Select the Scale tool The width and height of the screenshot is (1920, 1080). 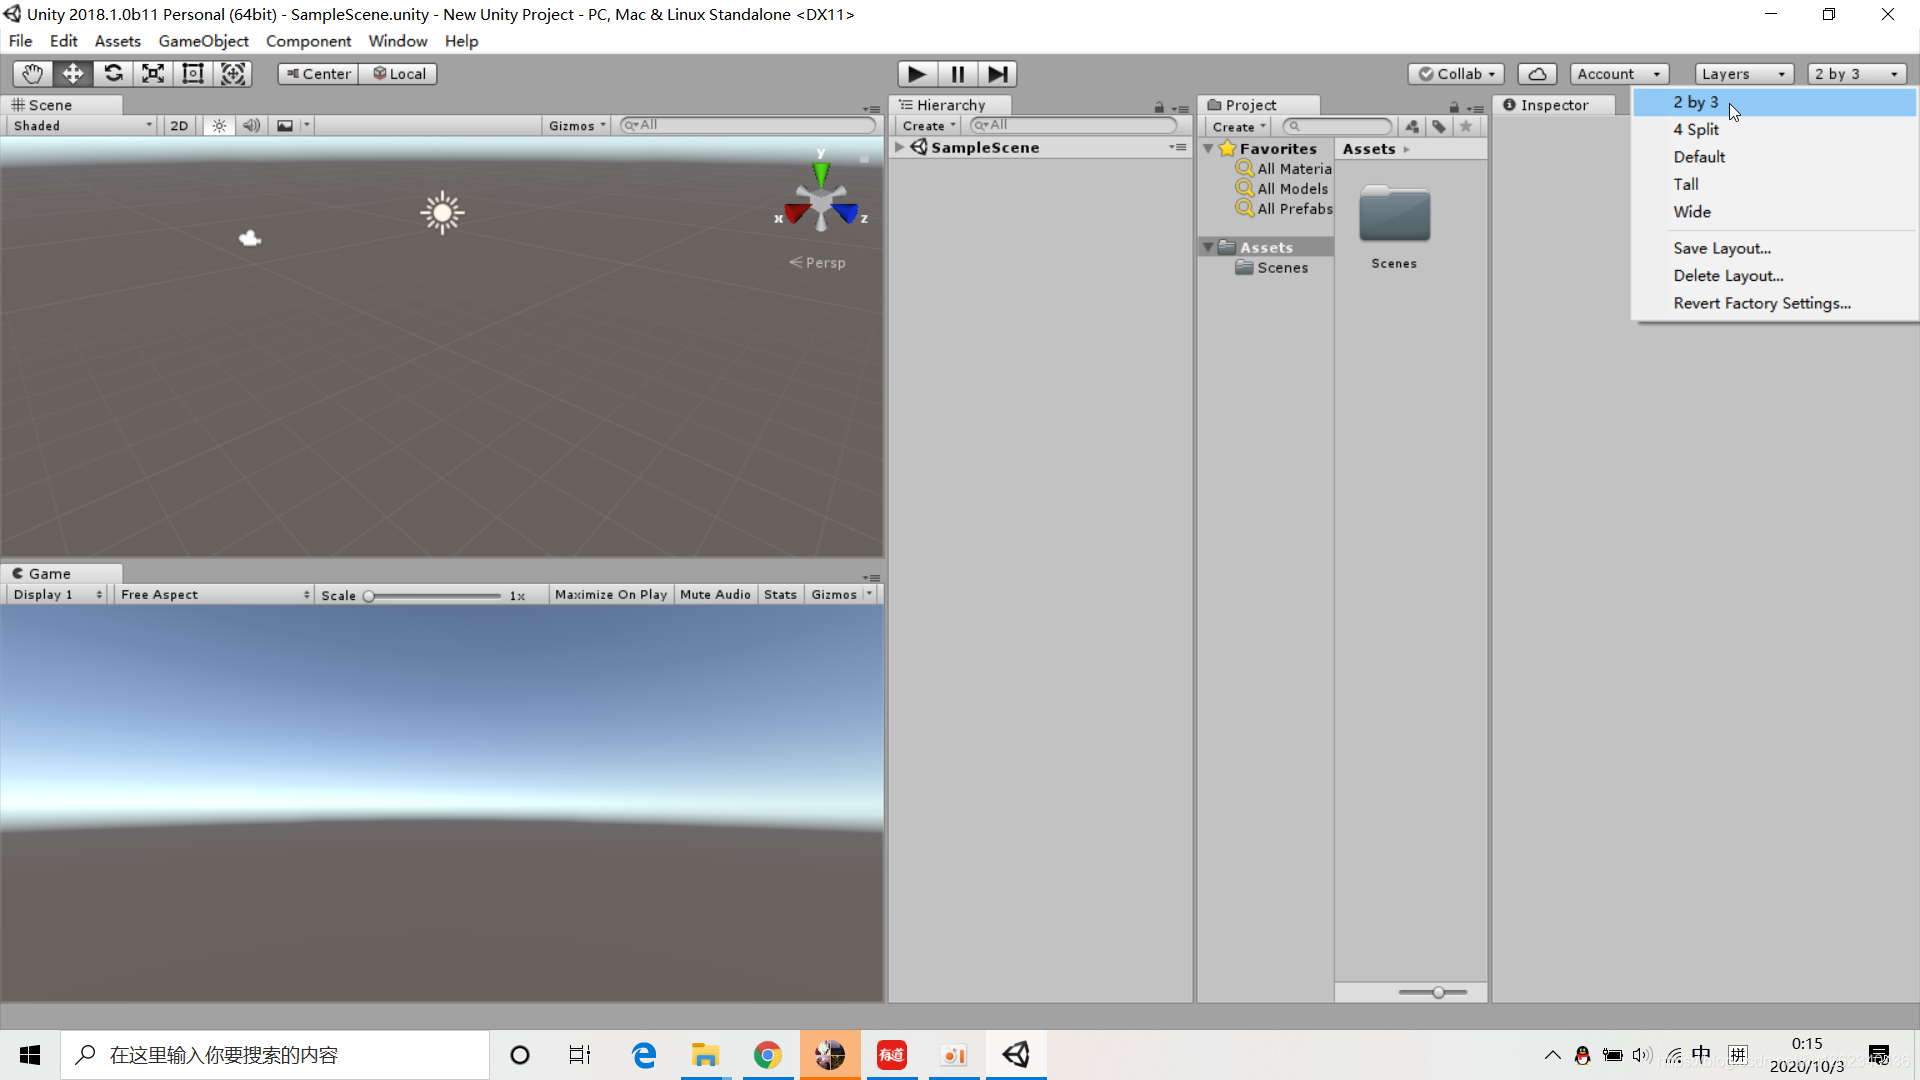tap(153, 74)
